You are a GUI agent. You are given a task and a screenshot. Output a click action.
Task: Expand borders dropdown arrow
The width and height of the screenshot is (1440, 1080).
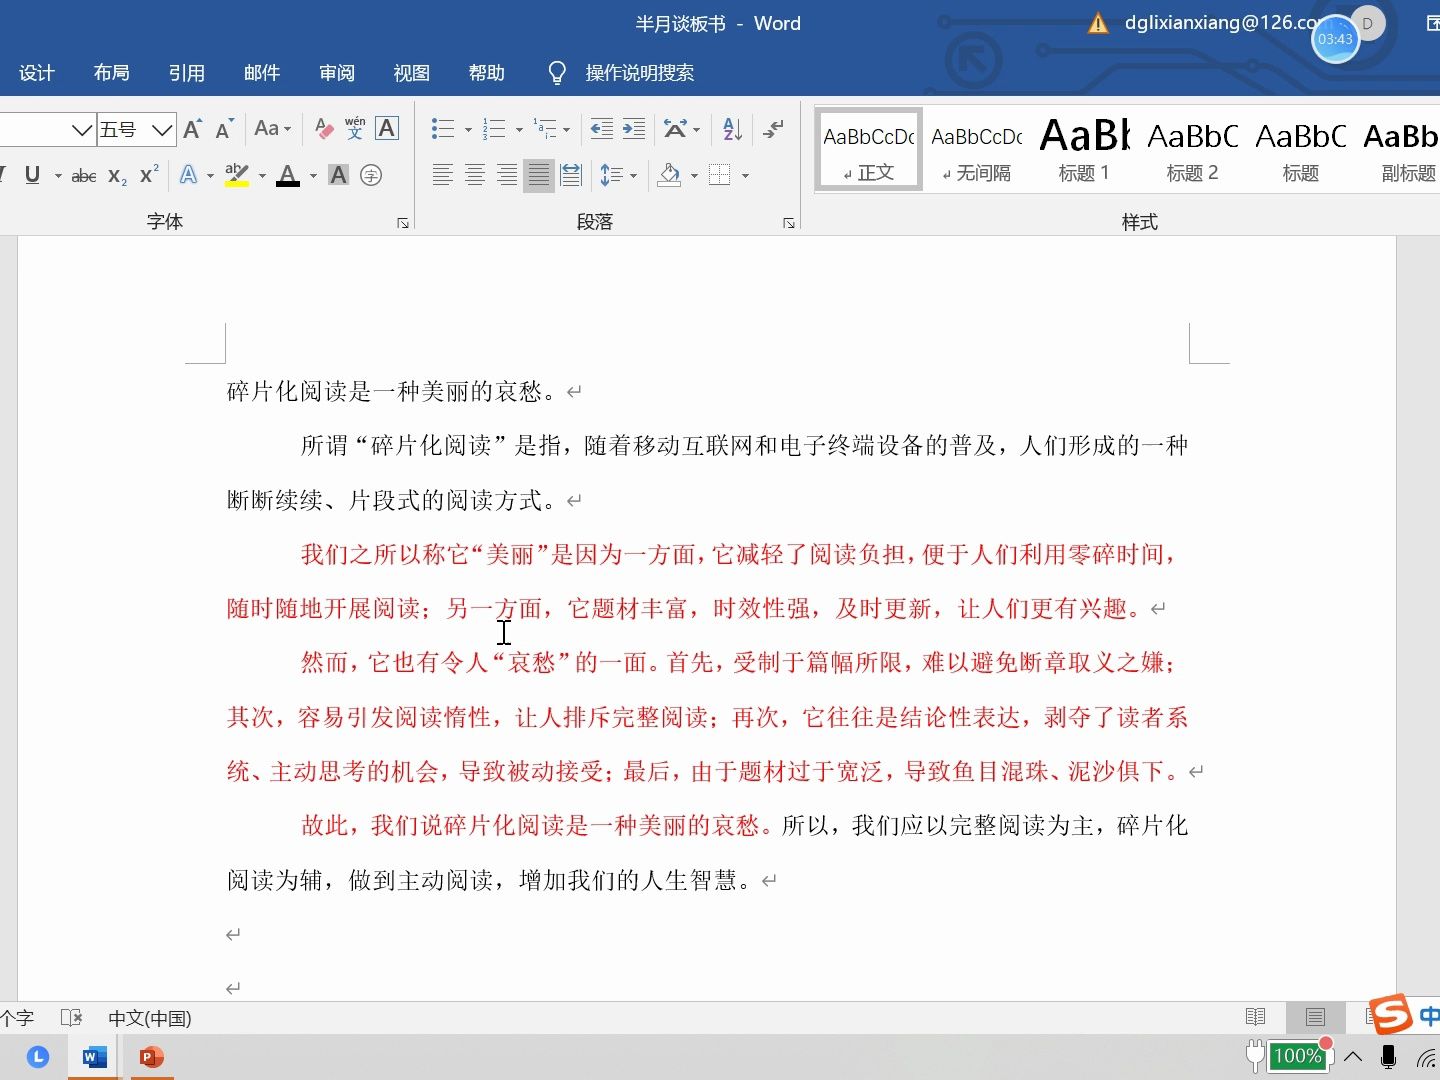coord(745,176)
